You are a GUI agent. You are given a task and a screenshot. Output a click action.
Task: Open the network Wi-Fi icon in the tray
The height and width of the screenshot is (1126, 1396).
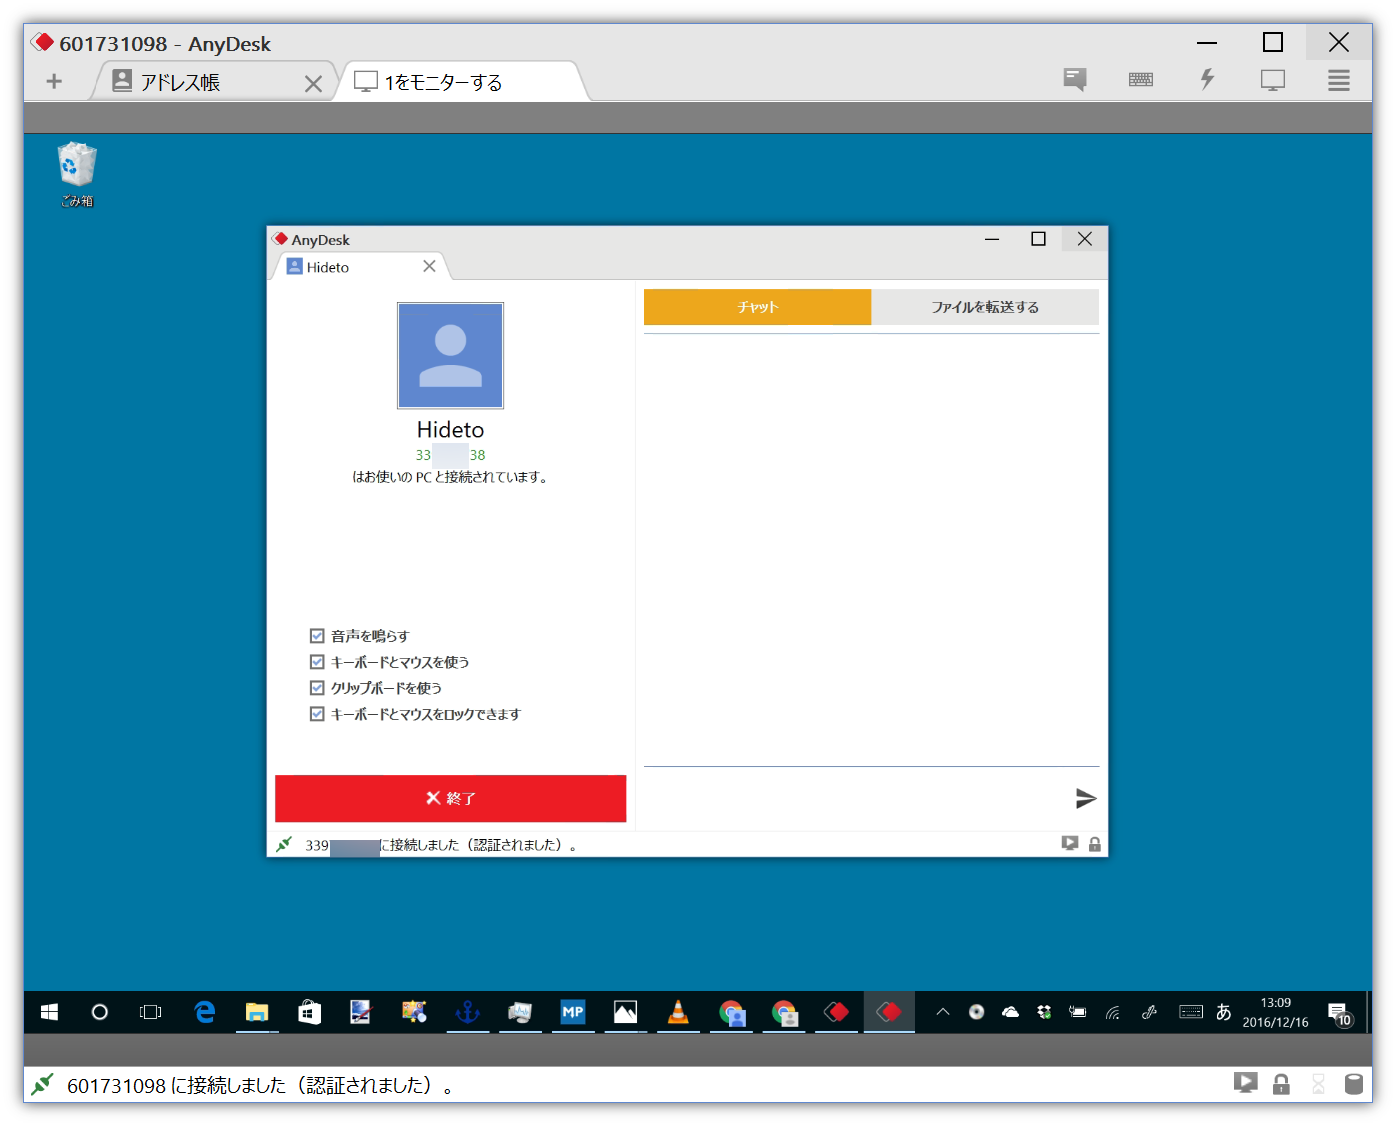pos(1113,1012)
